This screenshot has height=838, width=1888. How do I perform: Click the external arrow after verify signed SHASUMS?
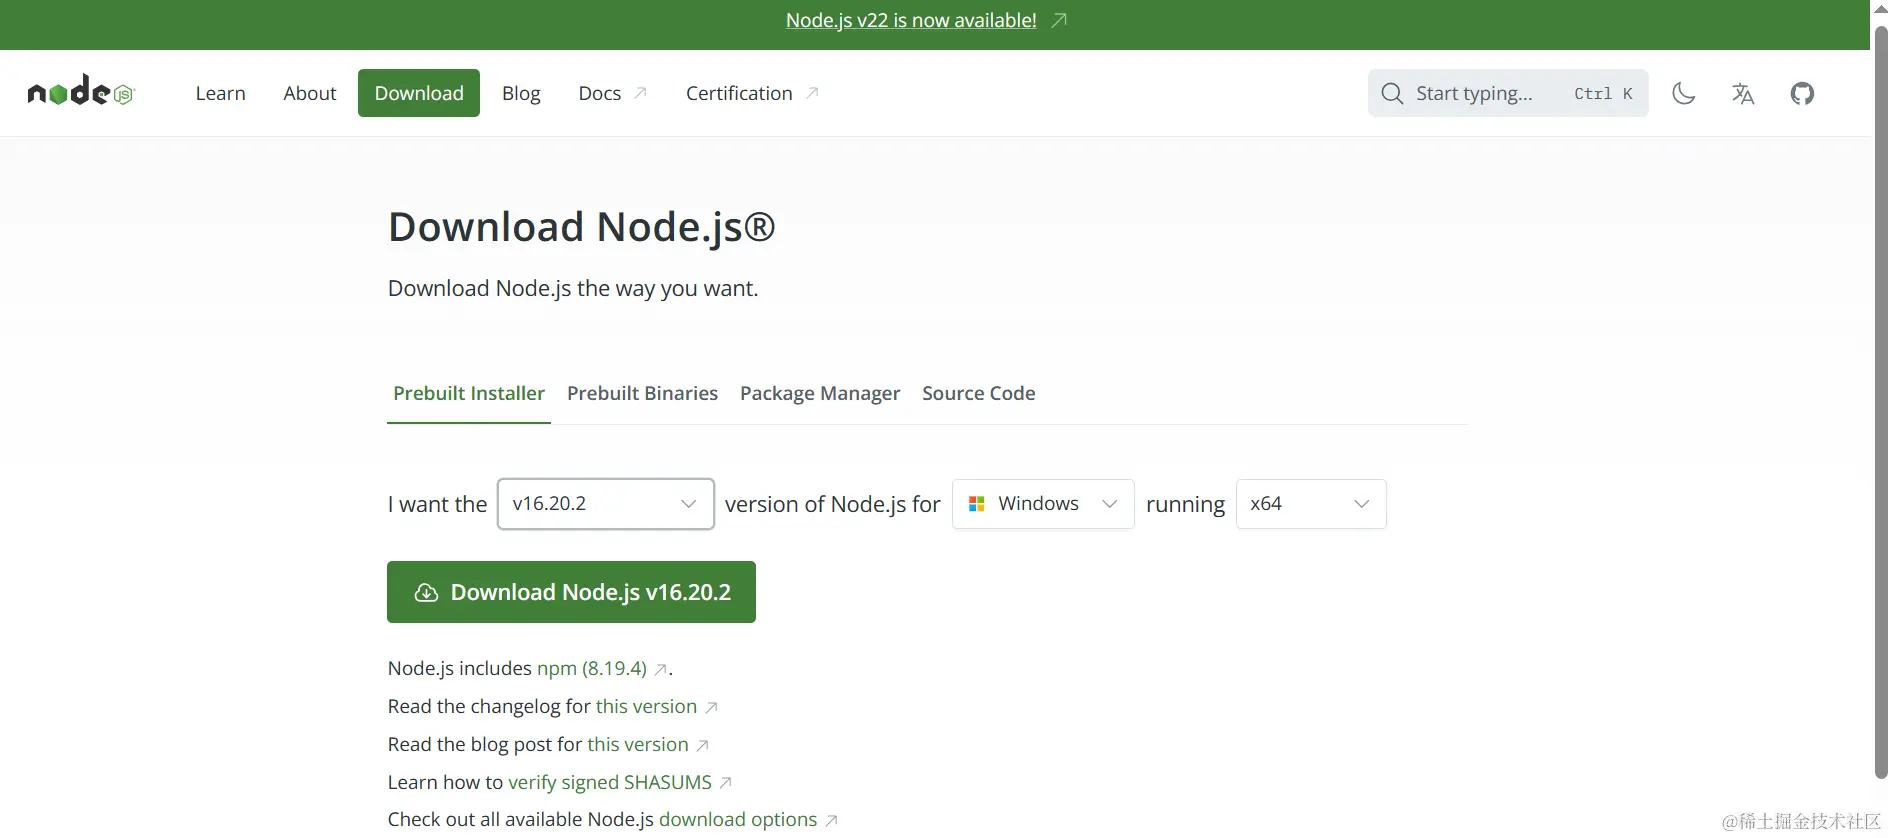(x=726, y=783)
